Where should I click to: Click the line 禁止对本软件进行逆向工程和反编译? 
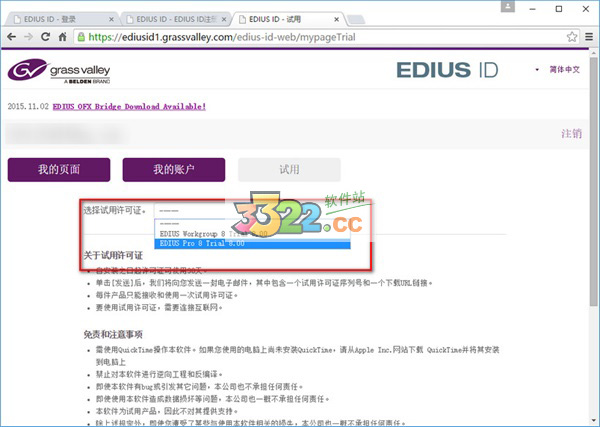(x=159, y=374)
